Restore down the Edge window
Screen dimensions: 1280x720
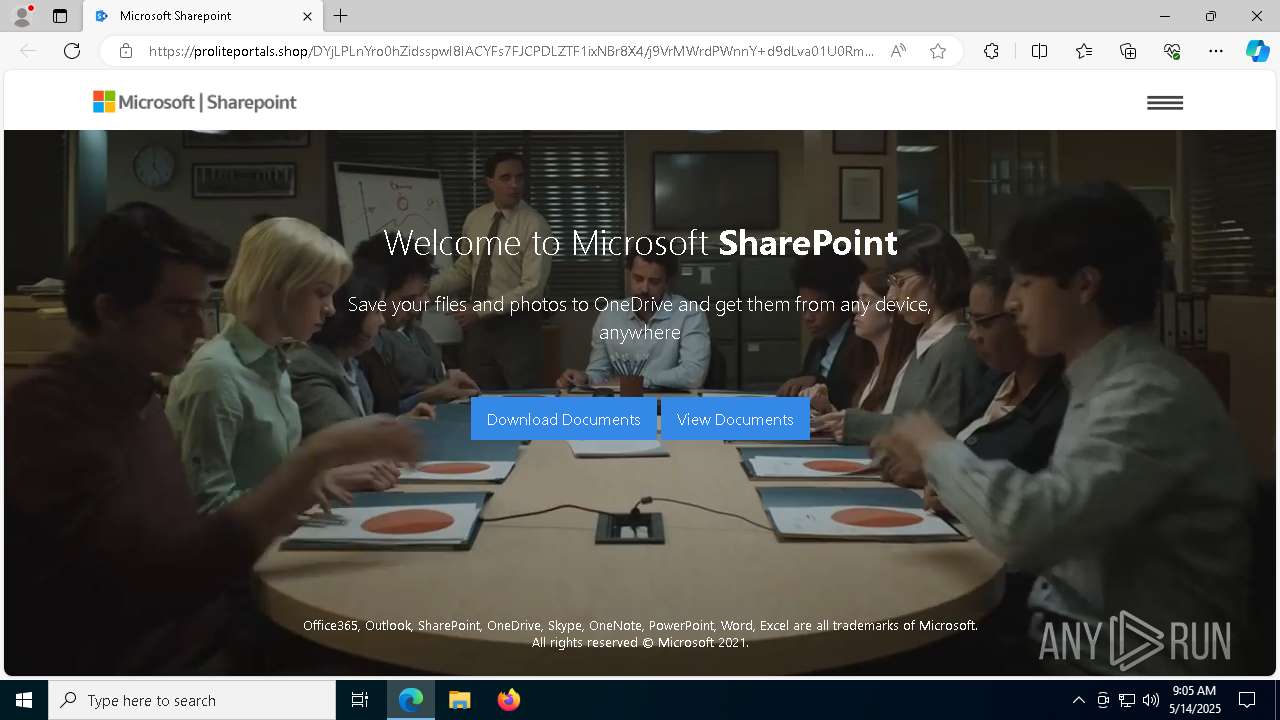coord(1211,16)
